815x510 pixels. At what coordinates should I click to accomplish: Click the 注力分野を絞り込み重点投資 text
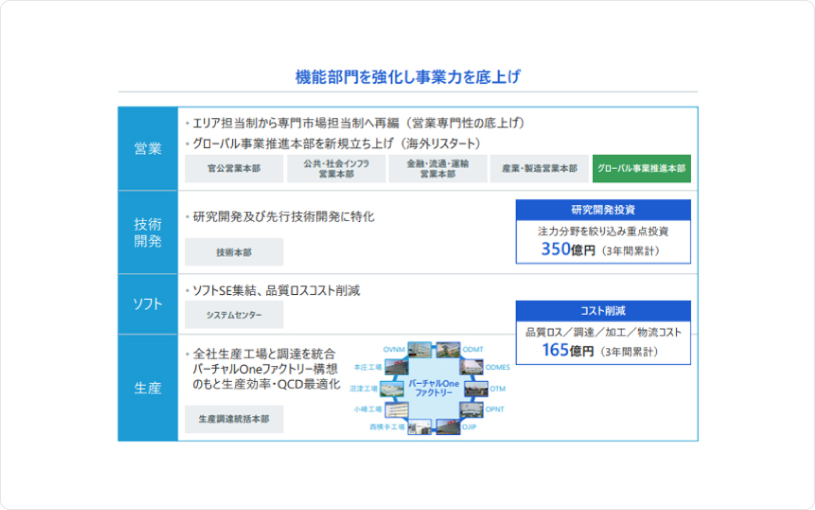[x=603, y=231]
